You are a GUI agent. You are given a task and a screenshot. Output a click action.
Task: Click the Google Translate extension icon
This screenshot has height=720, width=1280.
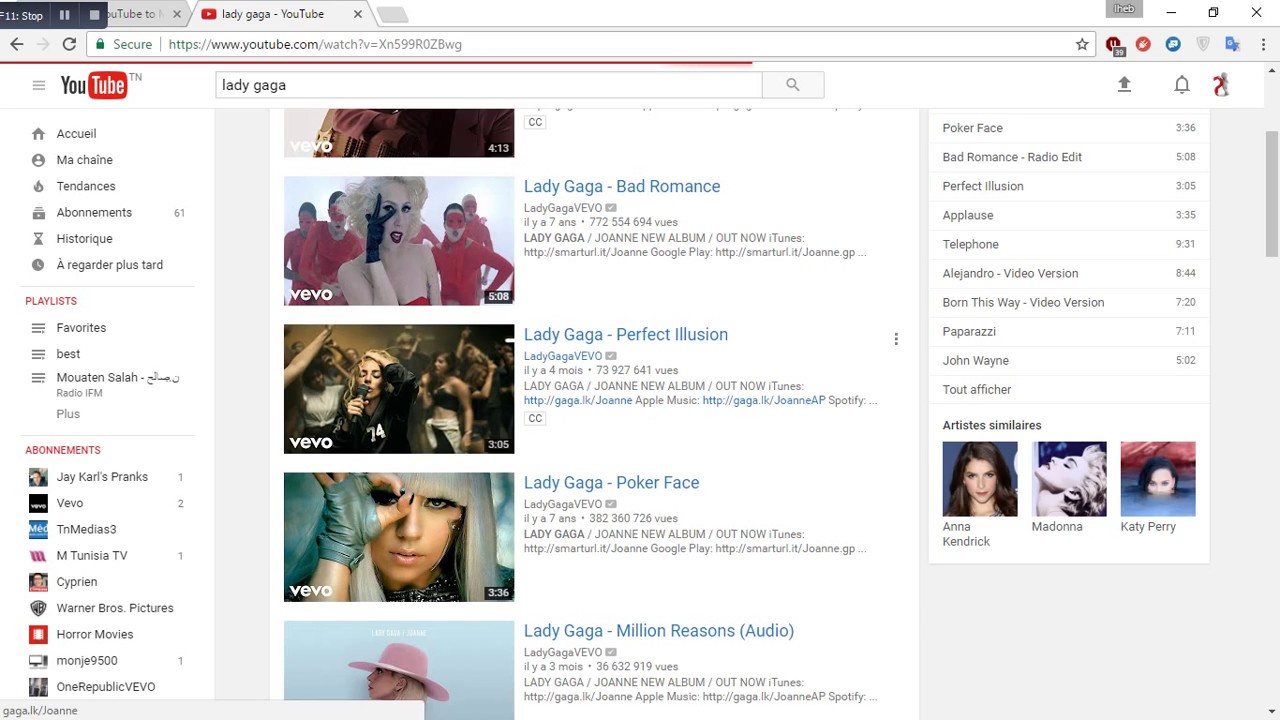tap(1232, 44)
